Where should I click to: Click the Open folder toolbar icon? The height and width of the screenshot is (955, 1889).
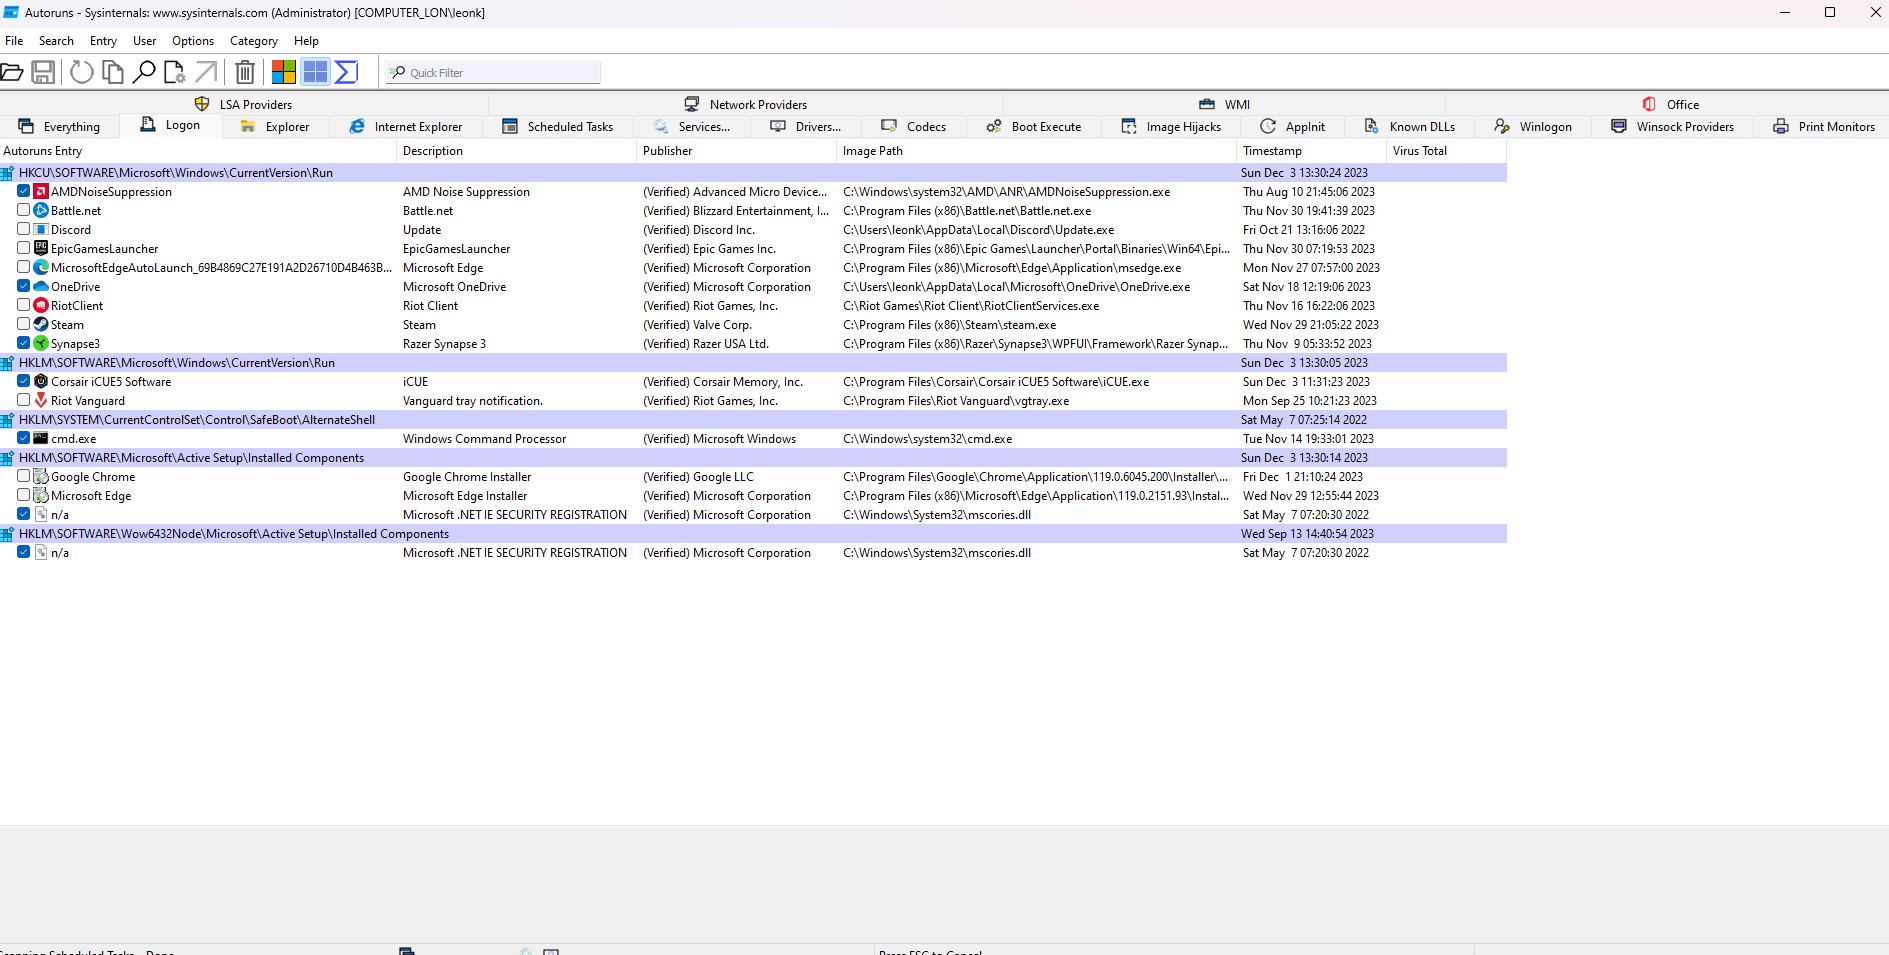pyautogui.click(x=11, y=72)
